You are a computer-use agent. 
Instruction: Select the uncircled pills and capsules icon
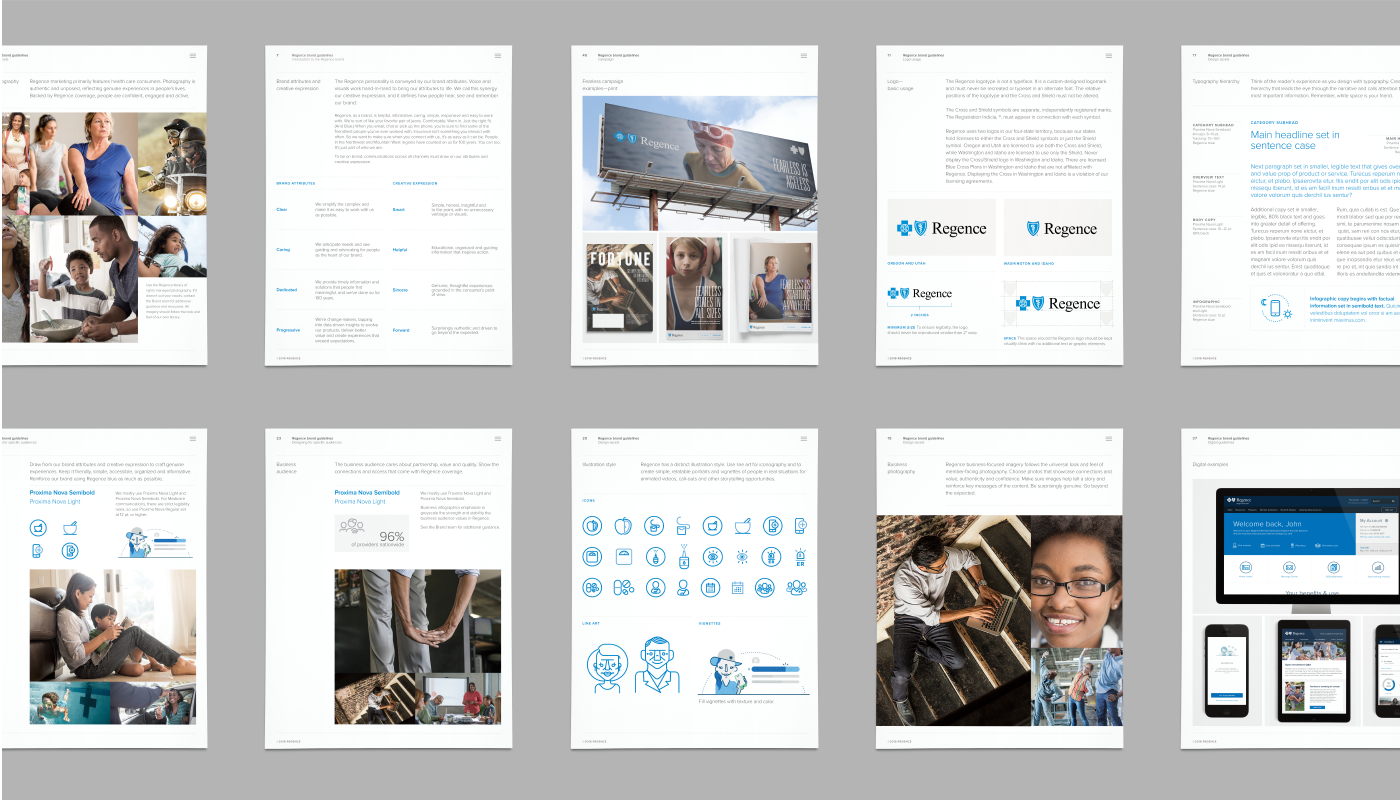(624, 587)
